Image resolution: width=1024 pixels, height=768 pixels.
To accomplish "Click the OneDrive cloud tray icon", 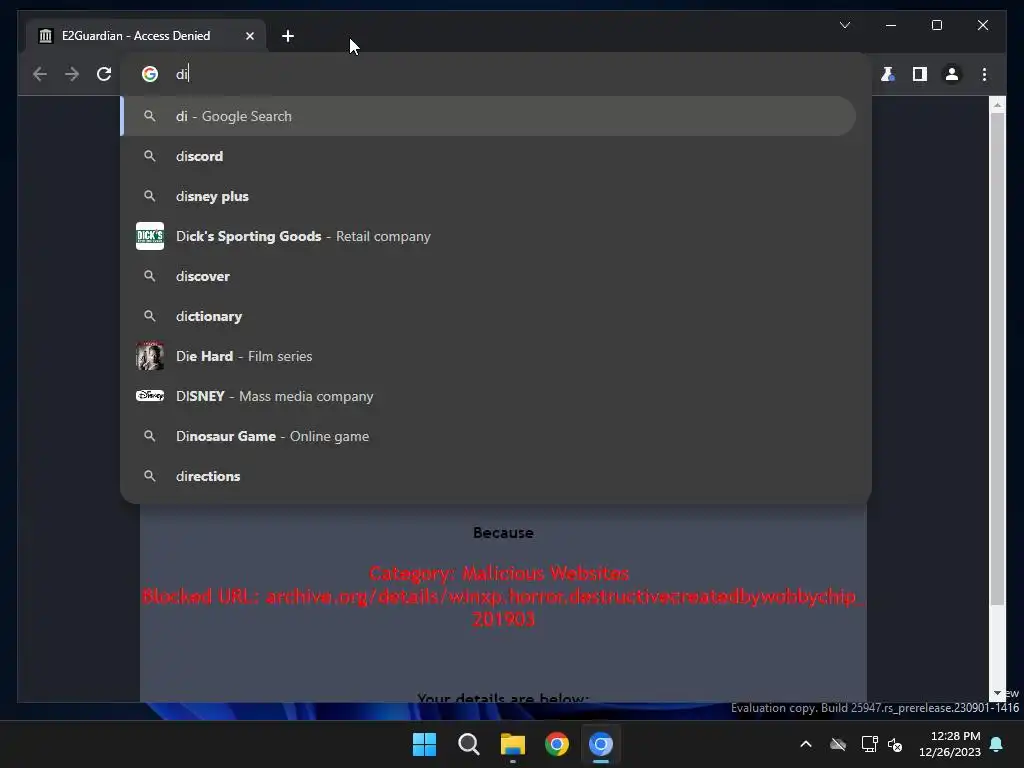I will 838,744.
